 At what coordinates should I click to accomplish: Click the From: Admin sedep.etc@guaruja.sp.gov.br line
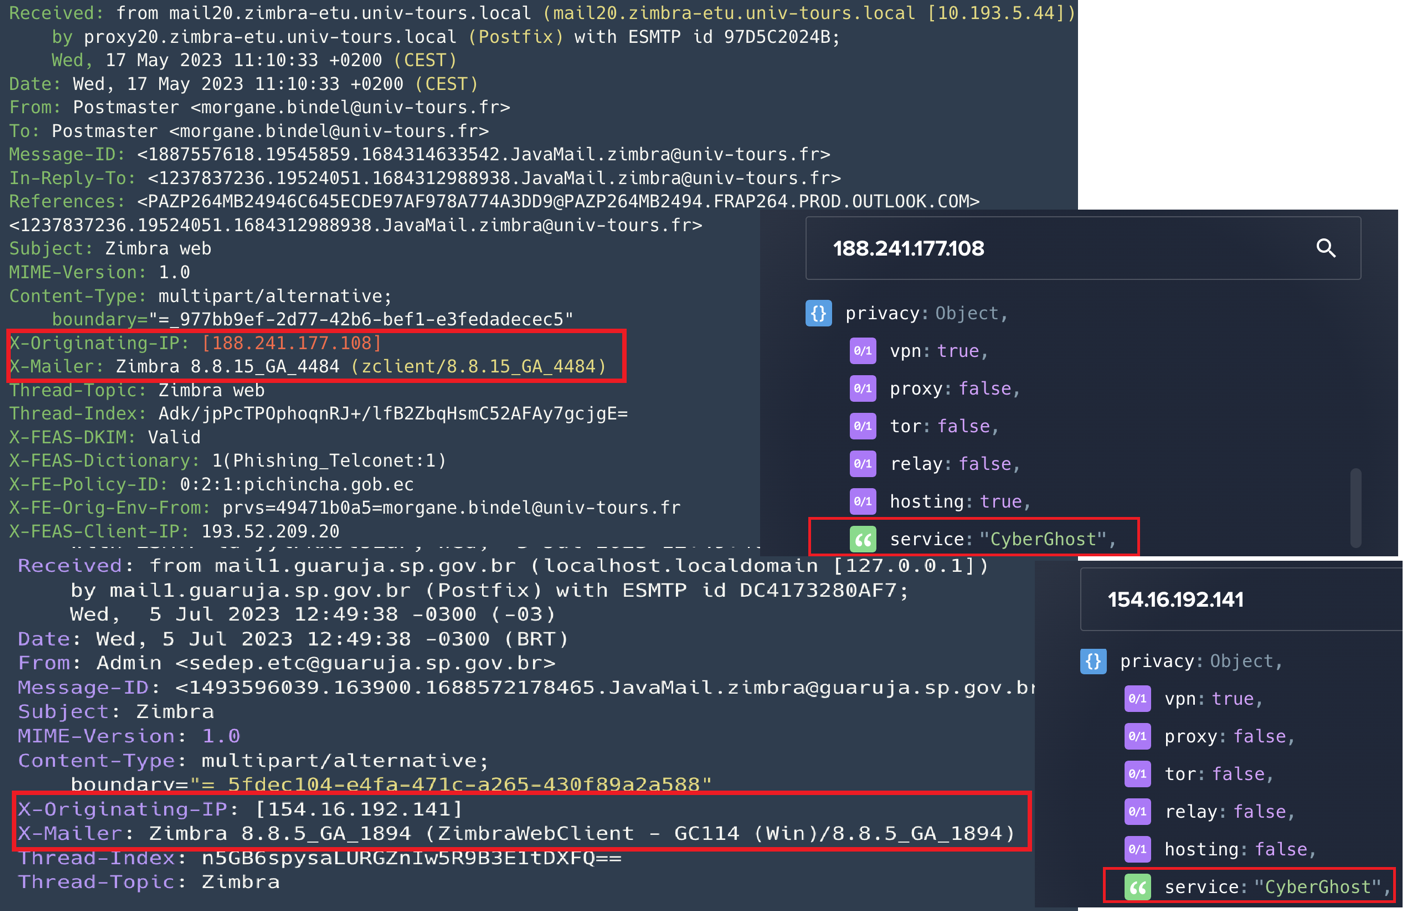(x=286, y=663)
